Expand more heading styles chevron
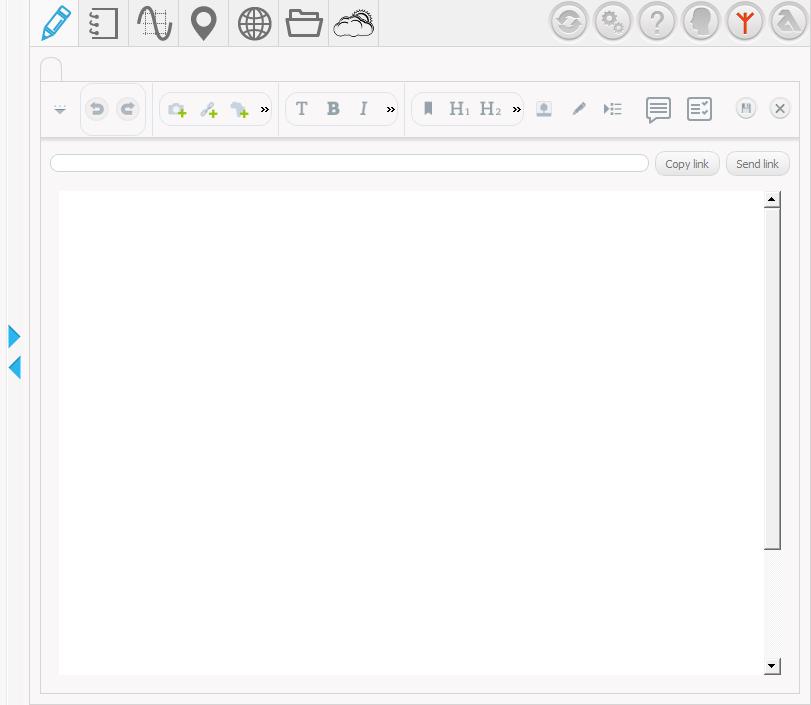 [x=517, y=109]
